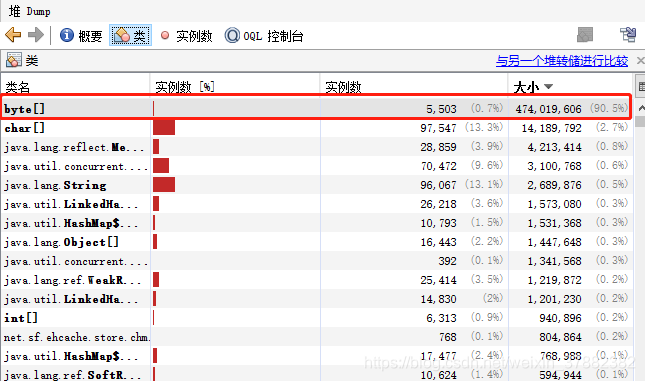Screen dimensions: 645x381
Task: Click size value 1,531,368
Action: 554,223
